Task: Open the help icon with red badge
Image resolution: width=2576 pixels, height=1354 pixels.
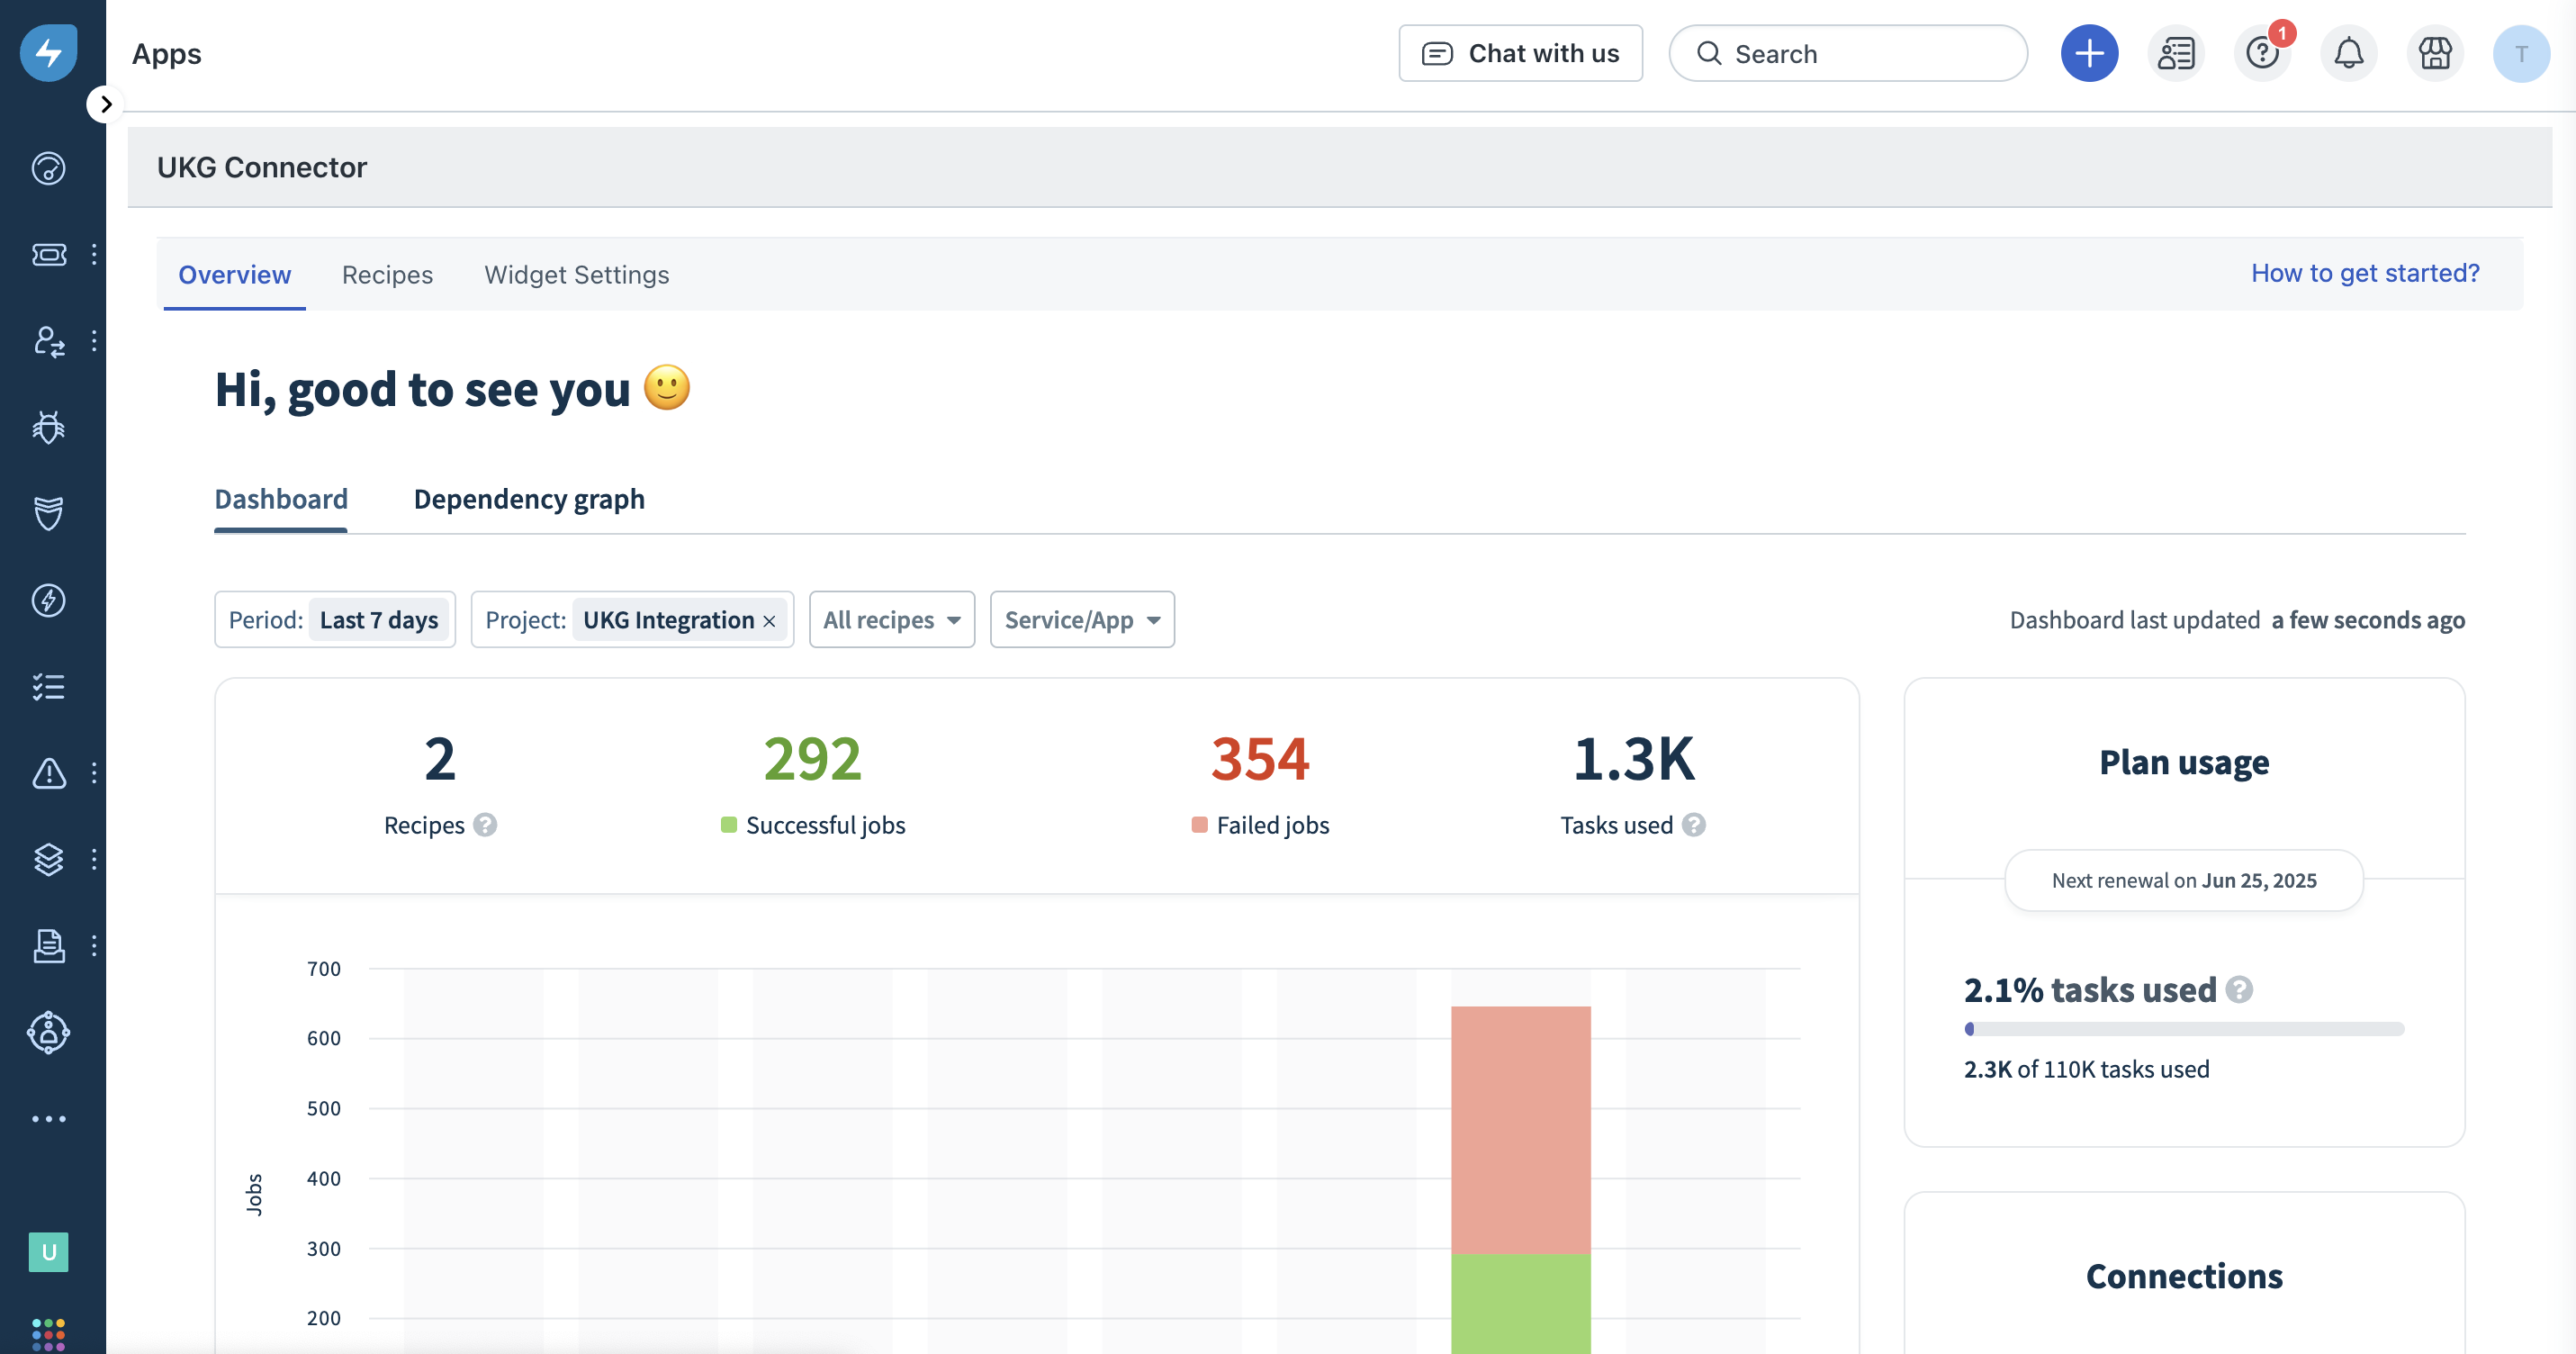Action: 2262,54
